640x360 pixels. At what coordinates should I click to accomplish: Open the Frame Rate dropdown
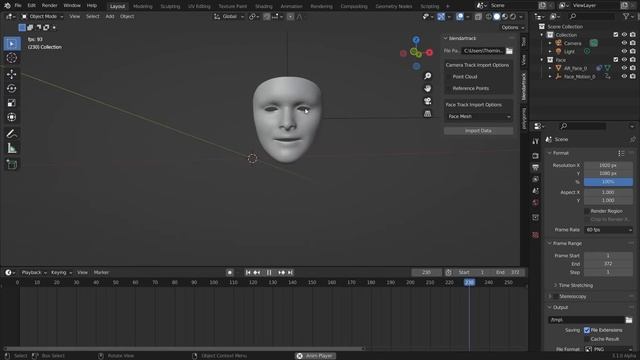(x=608, y=230)
